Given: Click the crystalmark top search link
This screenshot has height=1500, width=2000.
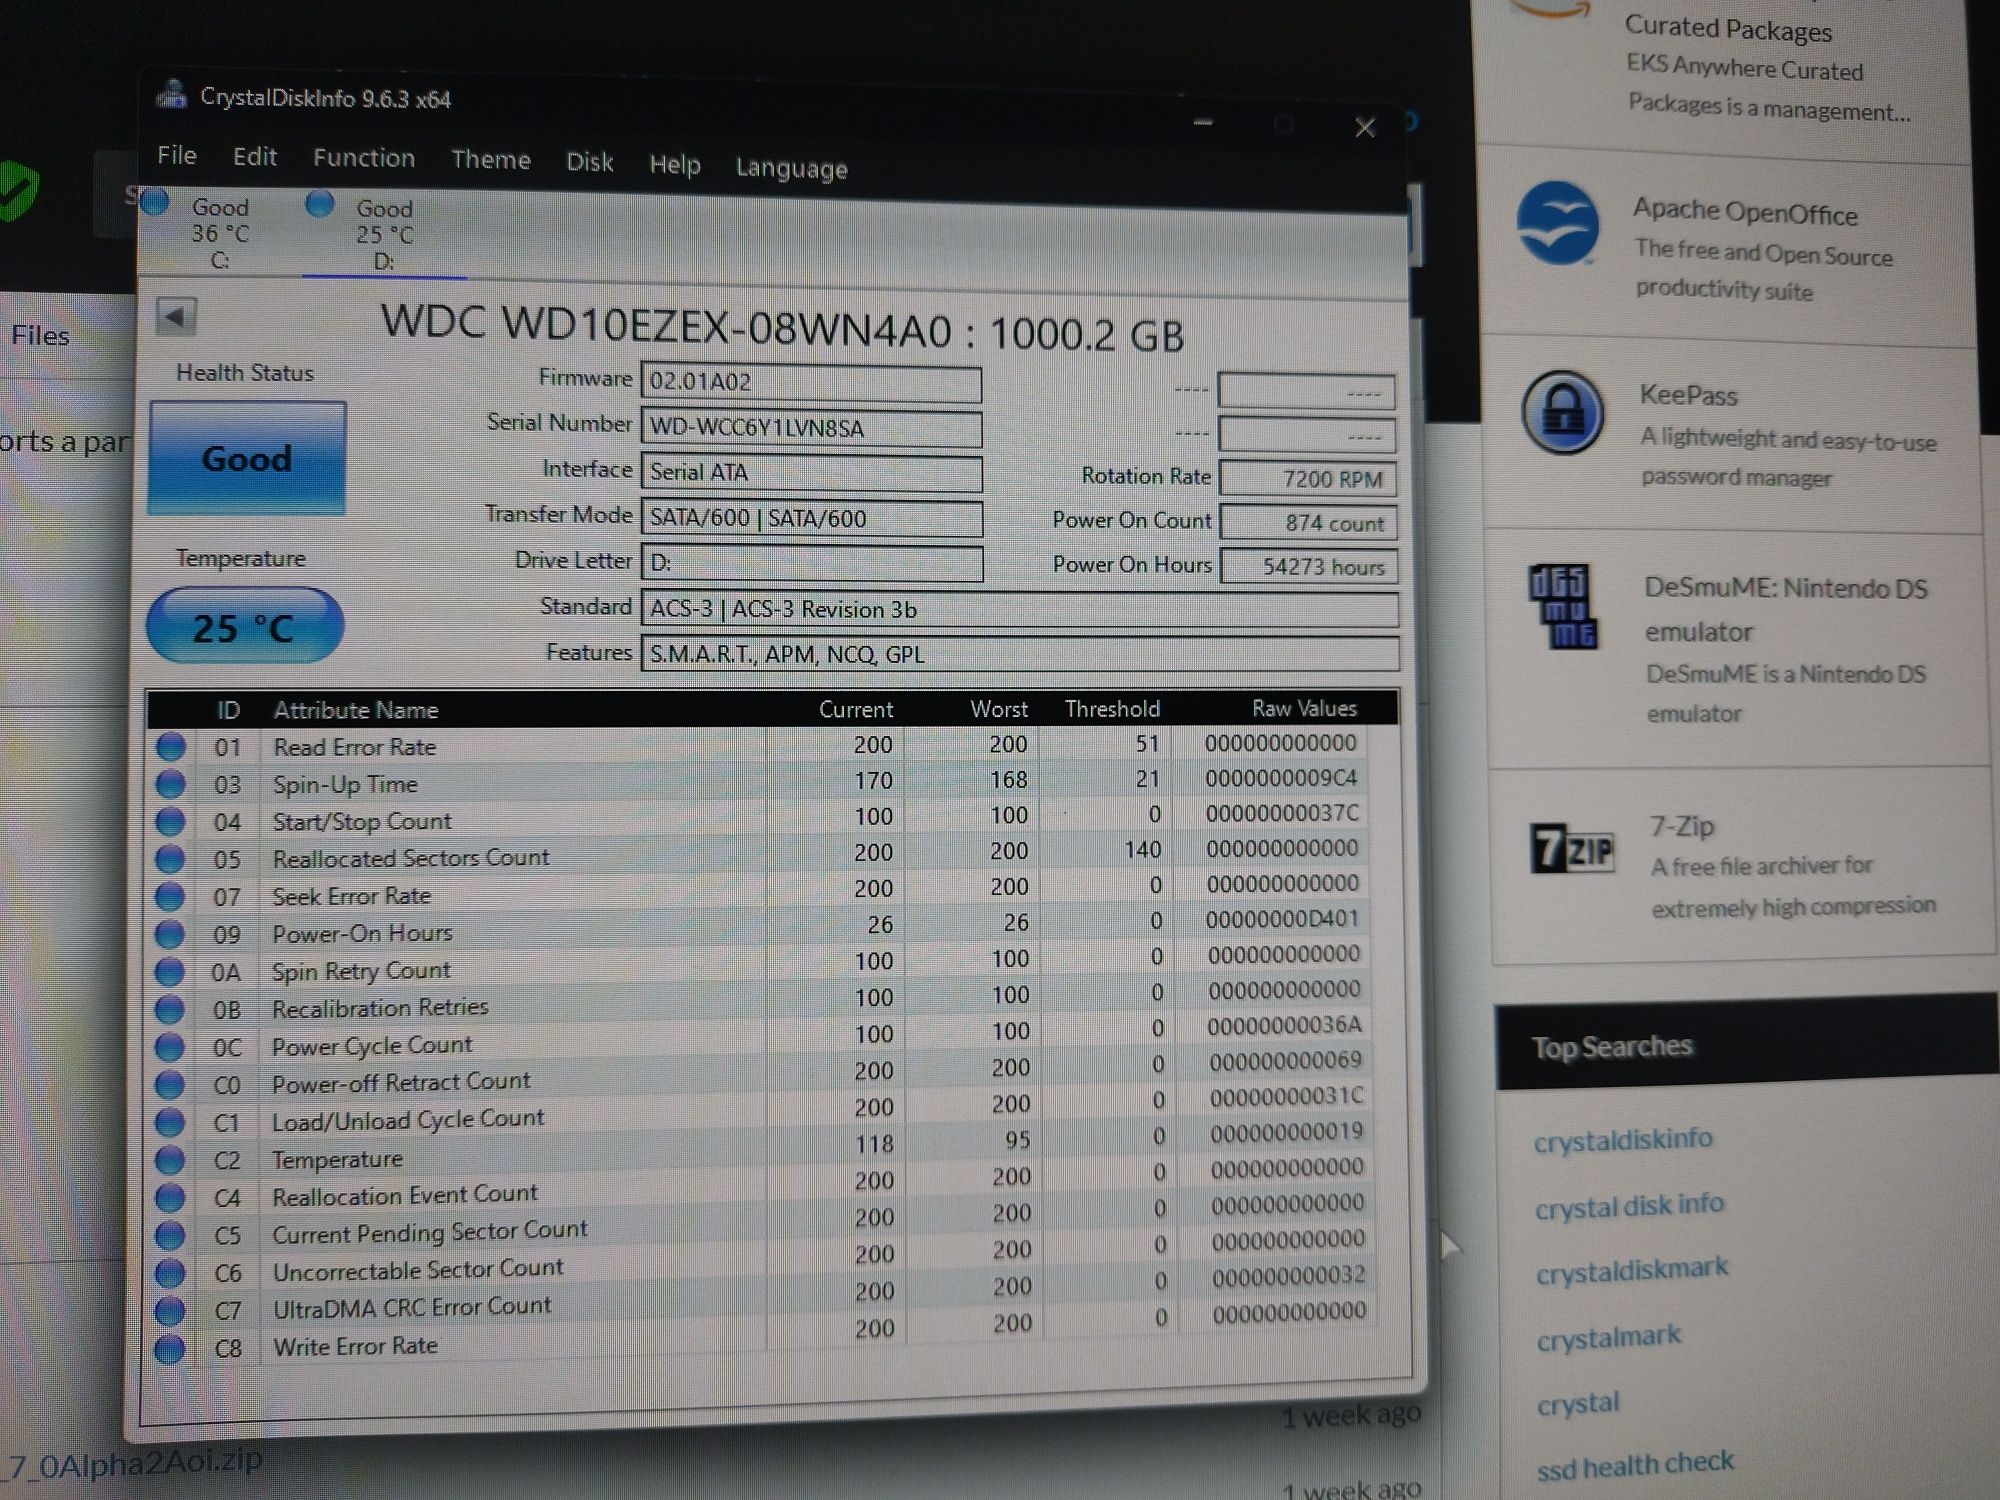Looking at the screenshot, I should coord(1609,1337).
